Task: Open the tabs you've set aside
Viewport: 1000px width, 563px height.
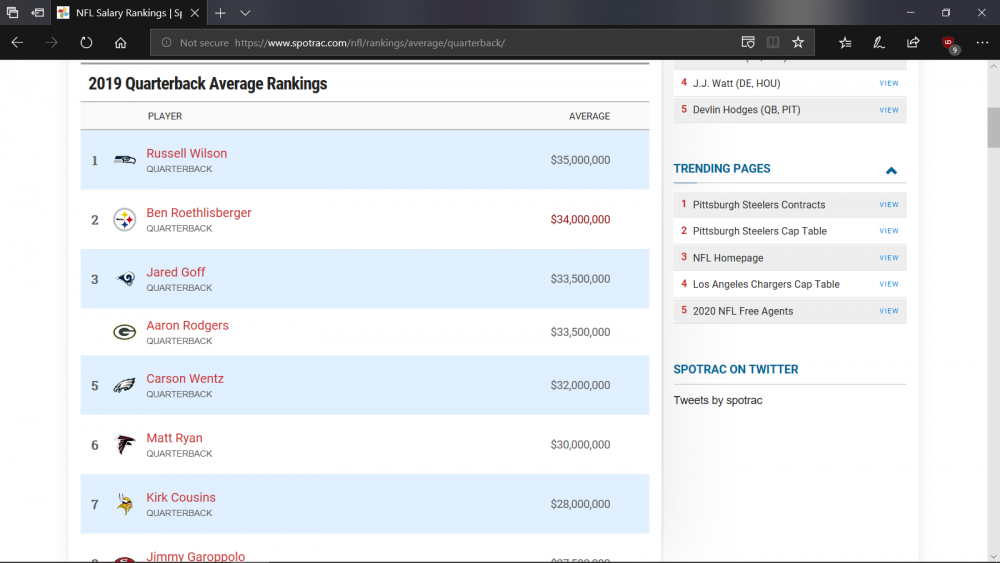Action: 12,13
